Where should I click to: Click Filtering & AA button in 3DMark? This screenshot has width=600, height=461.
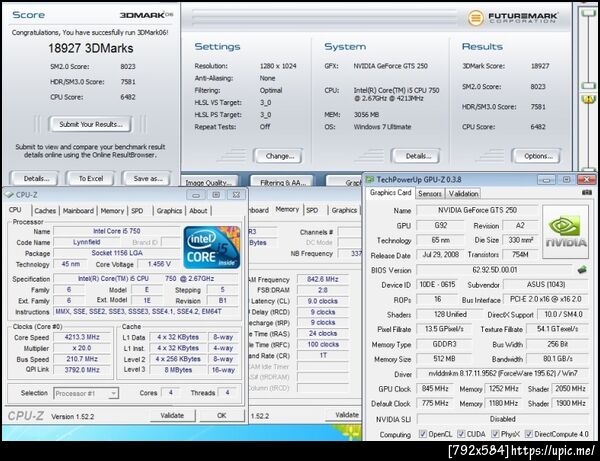coord(282,182)
